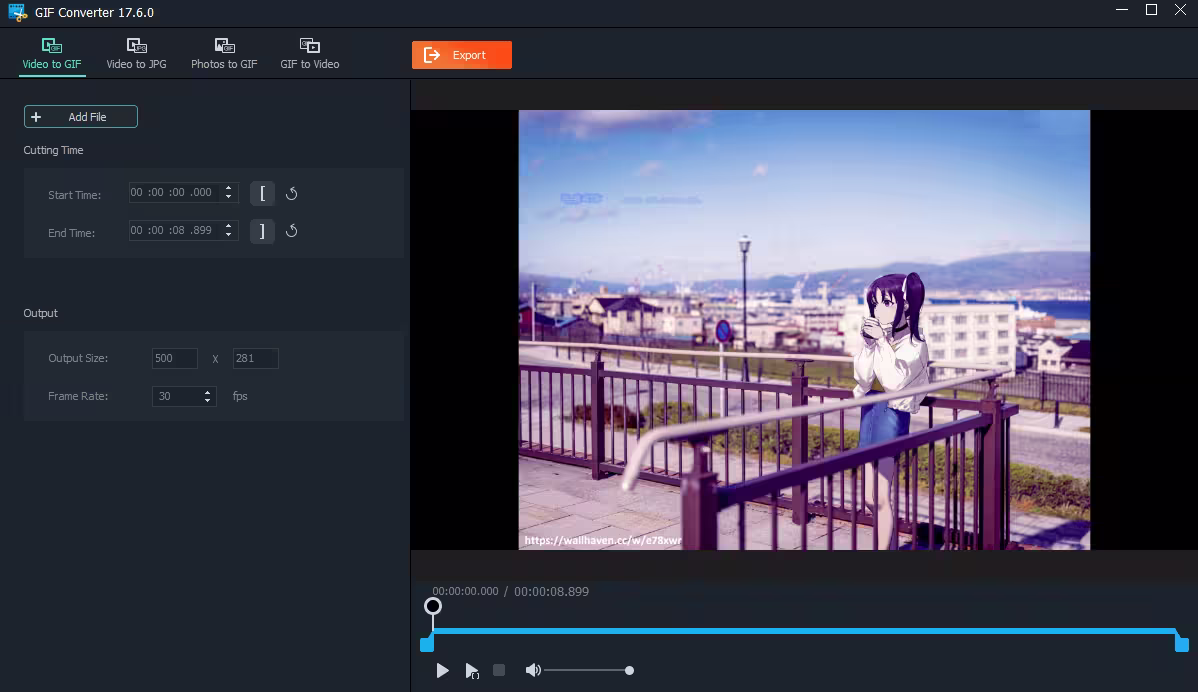This screenshot has height=692, width=1198.
Task: Add File to the converter
Action: point(81,117)
